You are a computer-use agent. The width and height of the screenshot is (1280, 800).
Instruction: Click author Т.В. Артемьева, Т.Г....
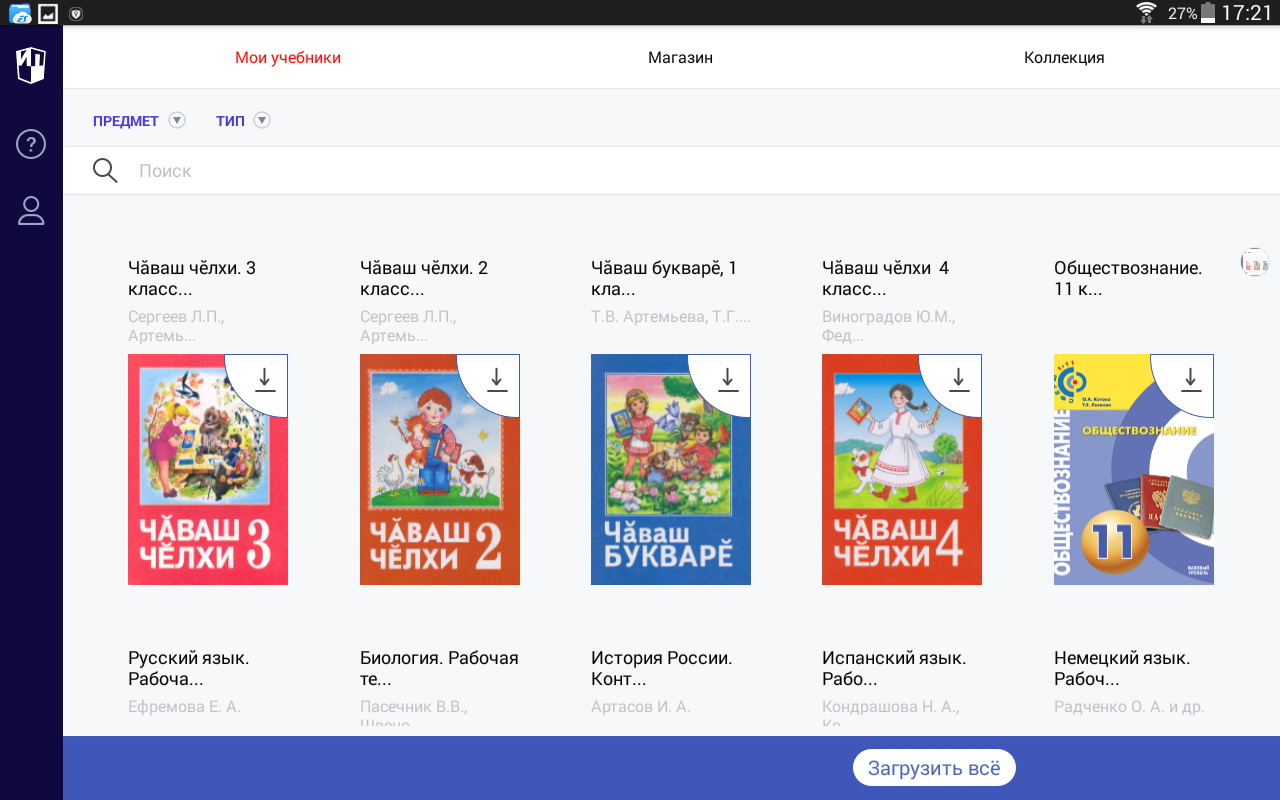671,316
